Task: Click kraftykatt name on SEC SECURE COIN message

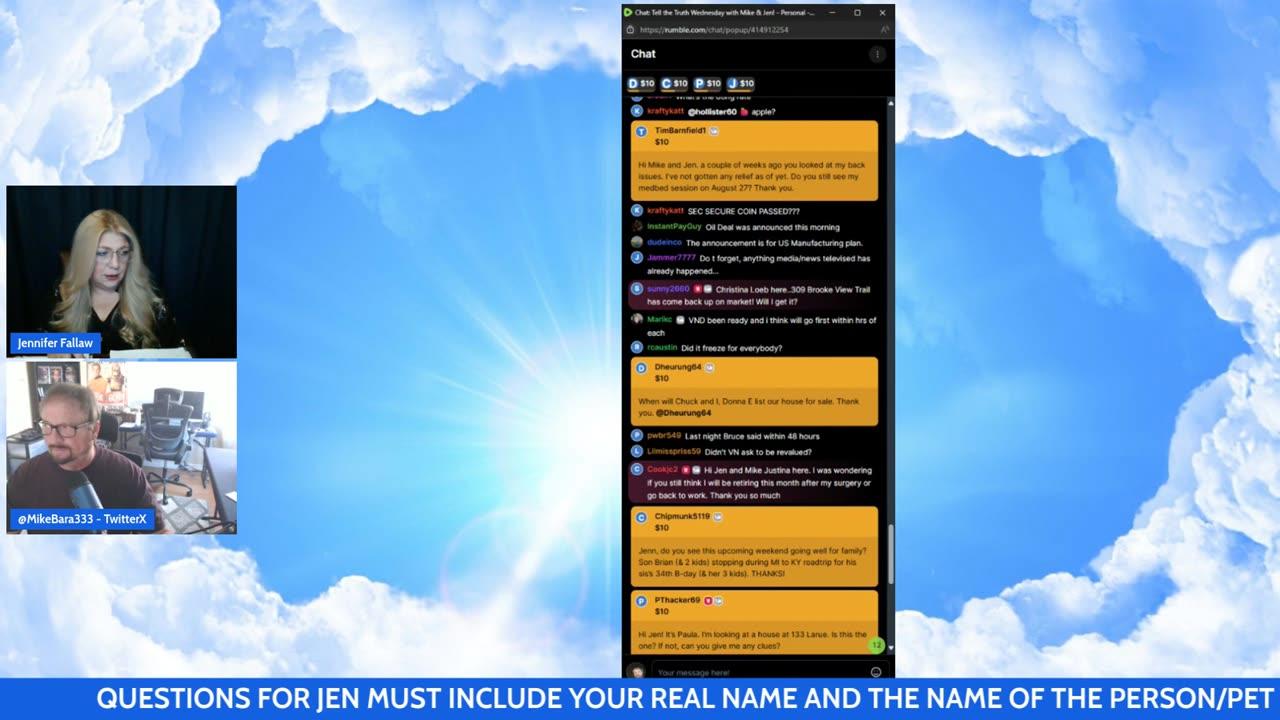Action: pyautogui.click(x=665, y=211)
